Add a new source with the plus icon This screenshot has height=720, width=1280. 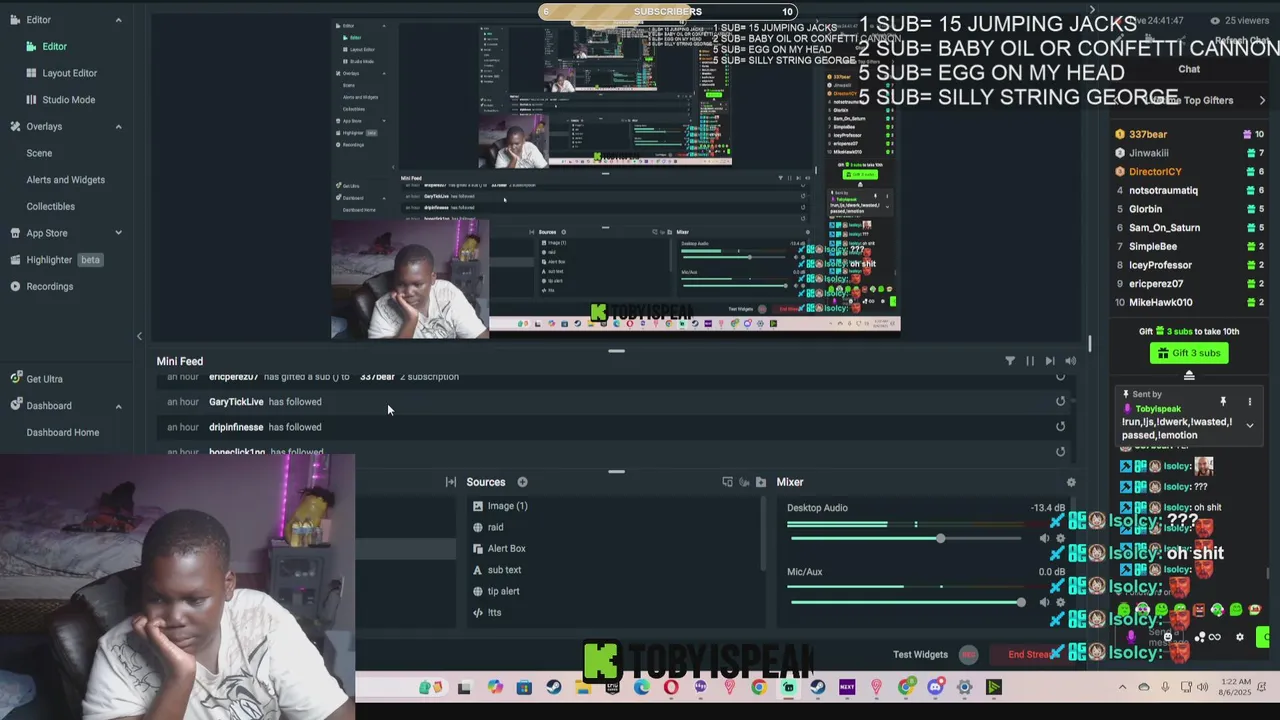point(522,482)
